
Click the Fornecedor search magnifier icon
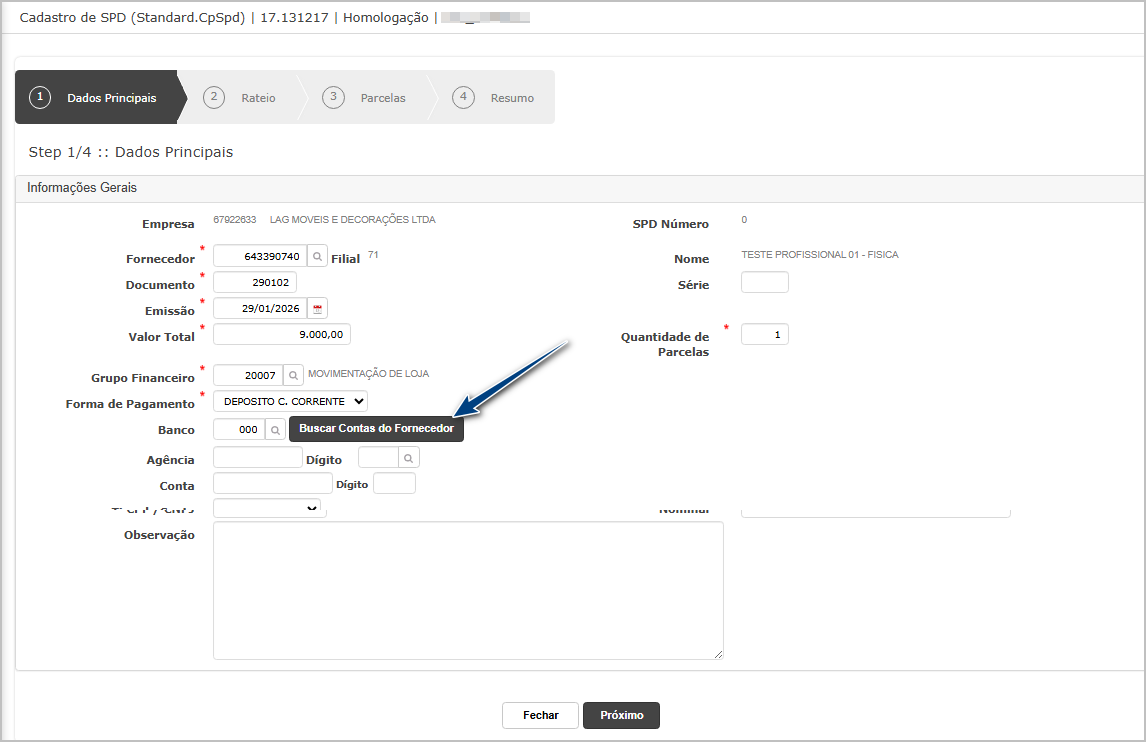click(x=317, y=257)
